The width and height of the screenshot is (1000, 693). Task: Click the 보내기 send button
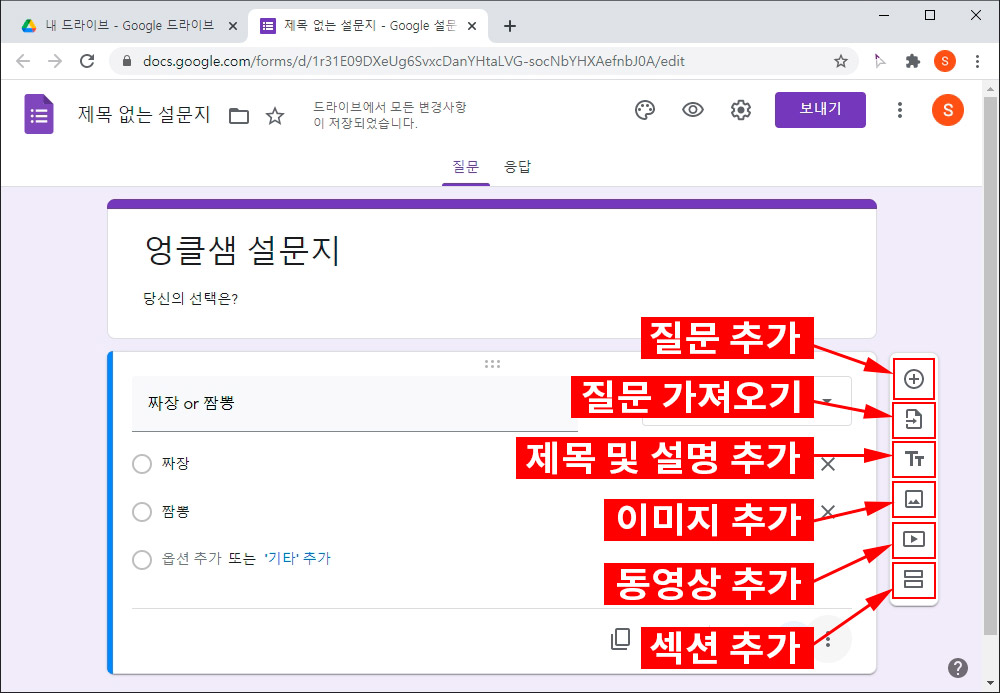click(x=820, y=110)
